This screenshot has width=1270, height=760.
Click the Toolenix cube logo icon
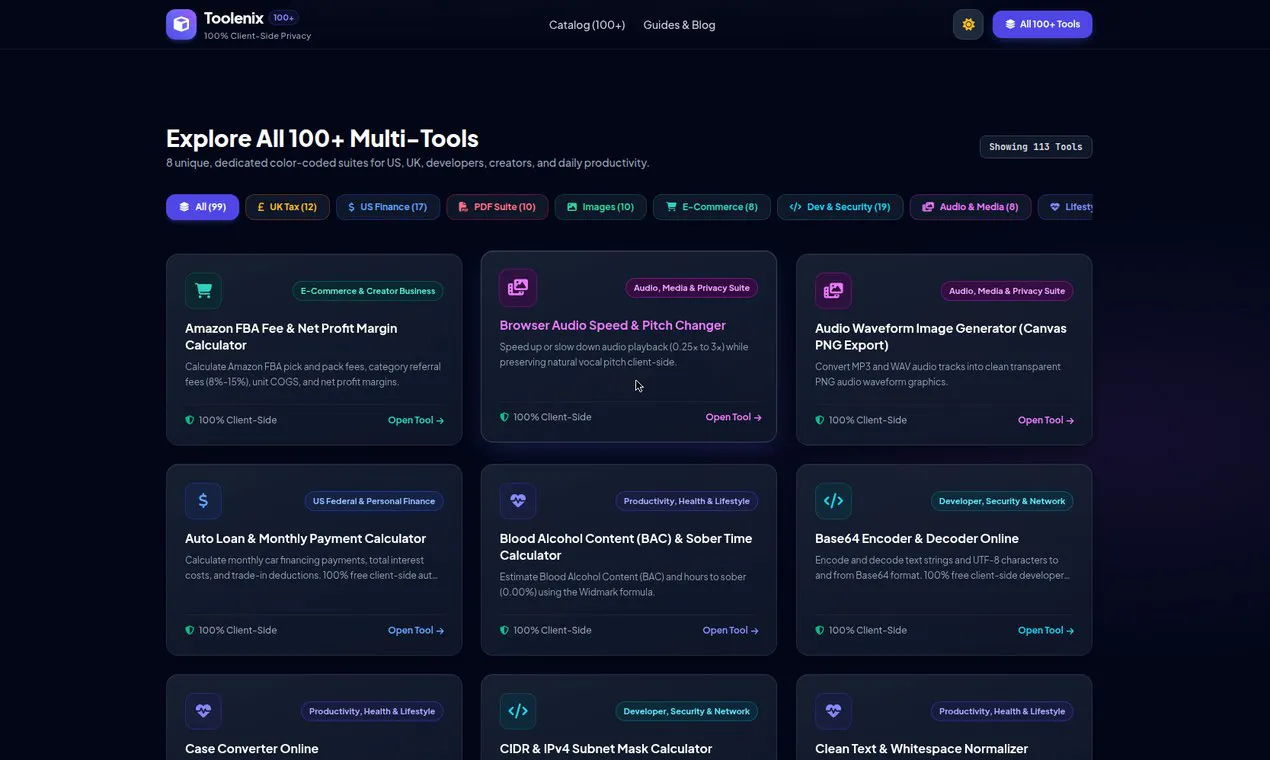pos(181,24)
